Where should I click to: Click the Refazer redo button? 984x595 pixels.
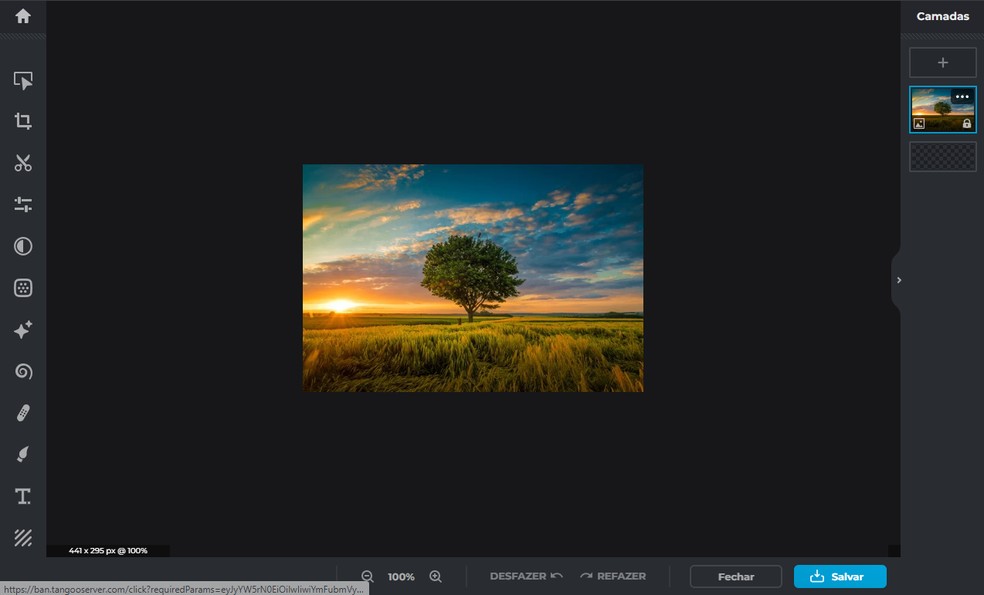pyautogui.click(x=613, y=576)
